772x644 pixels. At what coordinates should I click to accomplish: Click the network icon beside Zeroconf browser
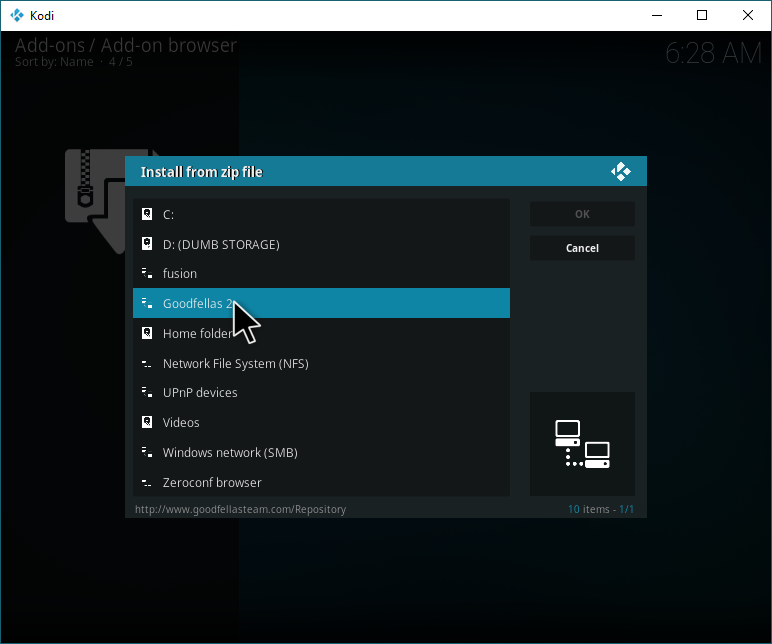click(x=147, y=483)
